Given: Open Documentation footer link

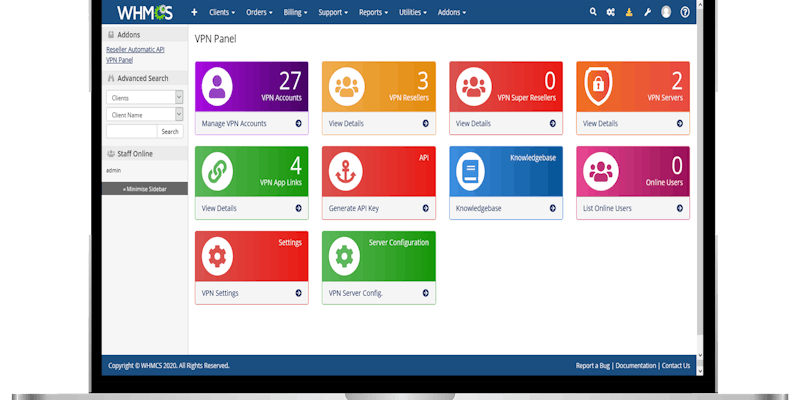Looking at the screenshot, I should coord(636,365).
